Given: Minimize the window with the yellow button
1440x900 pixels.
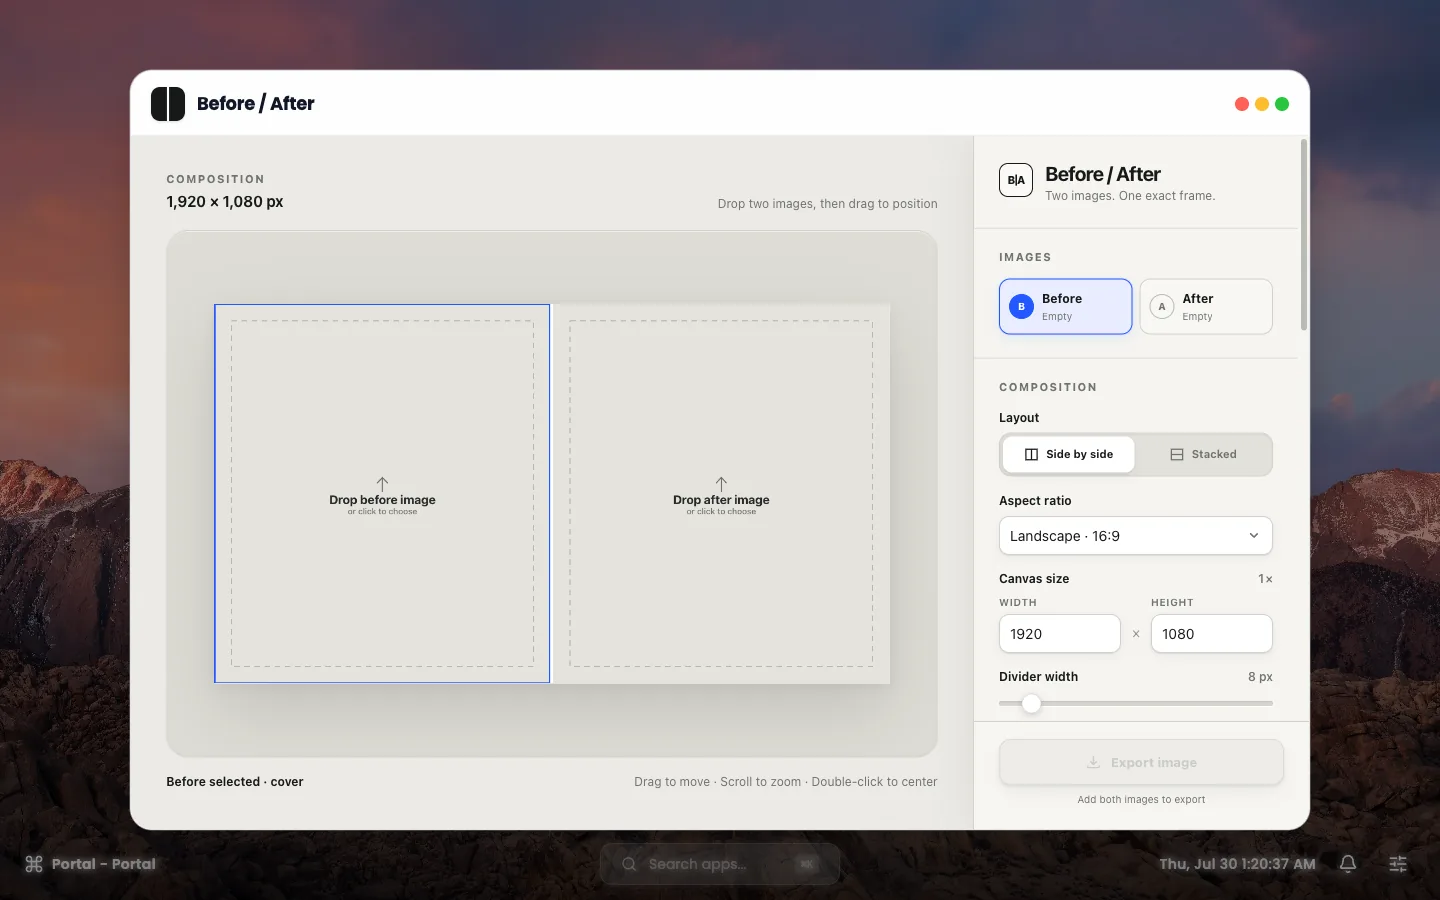Looking at the screenshot, I should pyautogui.click(x=1262, y=104).
